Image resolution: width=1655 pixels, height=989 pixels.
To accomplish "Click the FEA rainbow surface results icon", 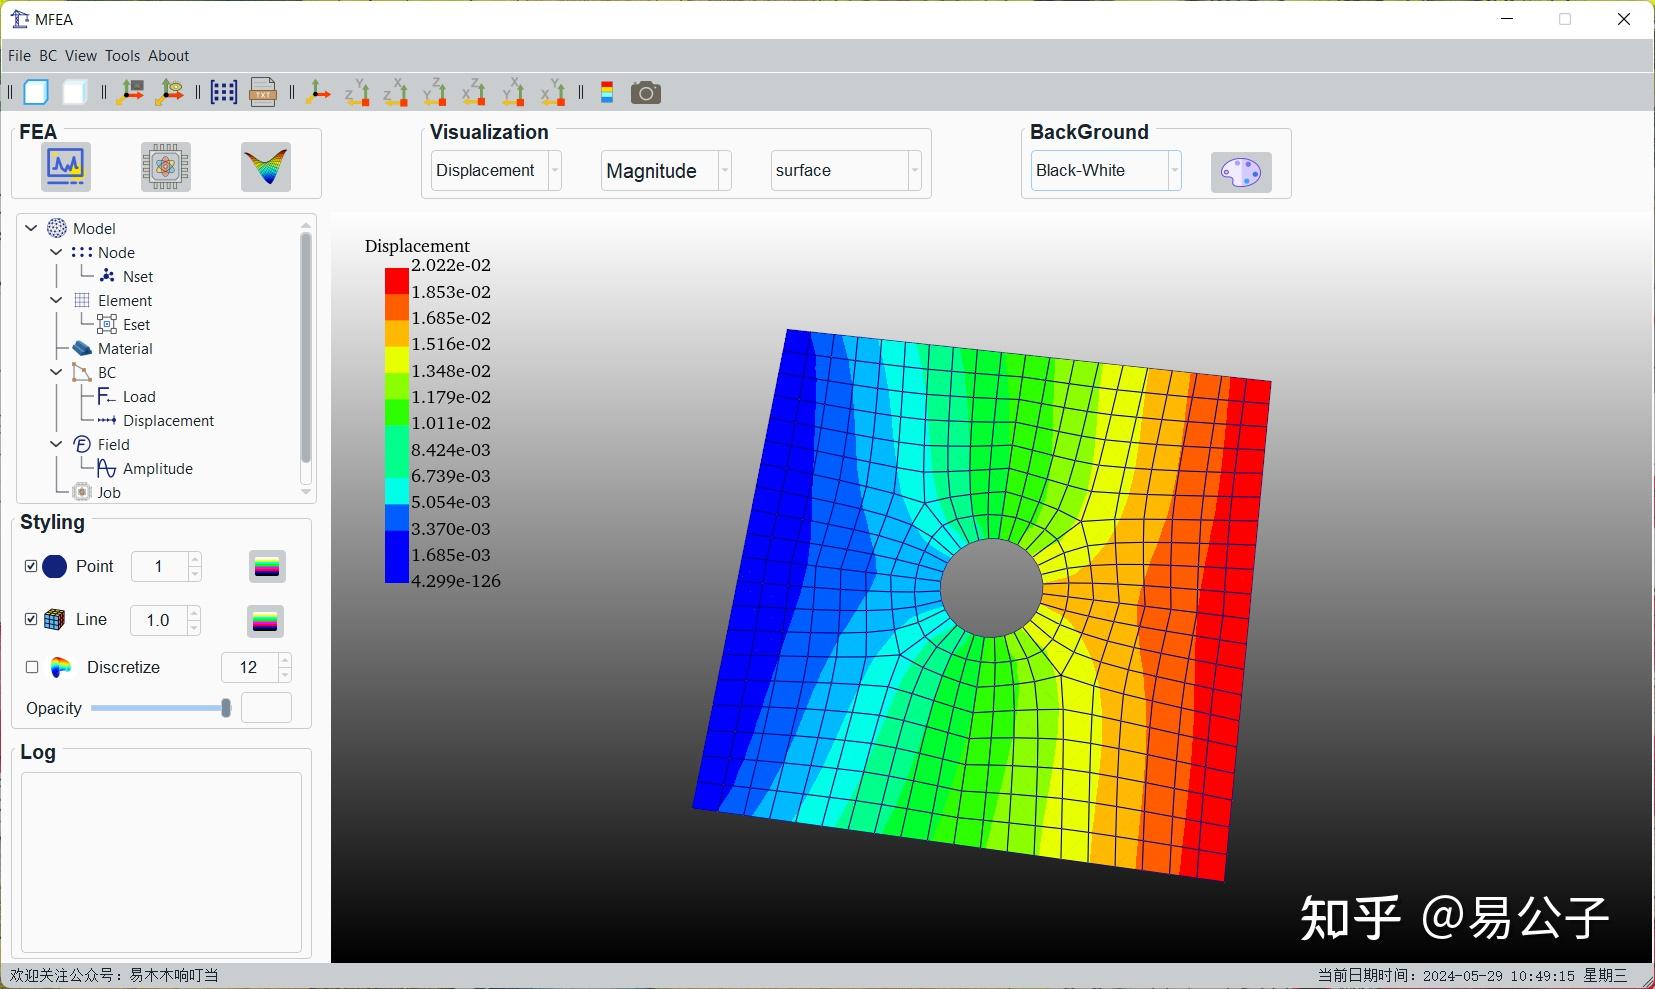I will click(x=266, y=167).
